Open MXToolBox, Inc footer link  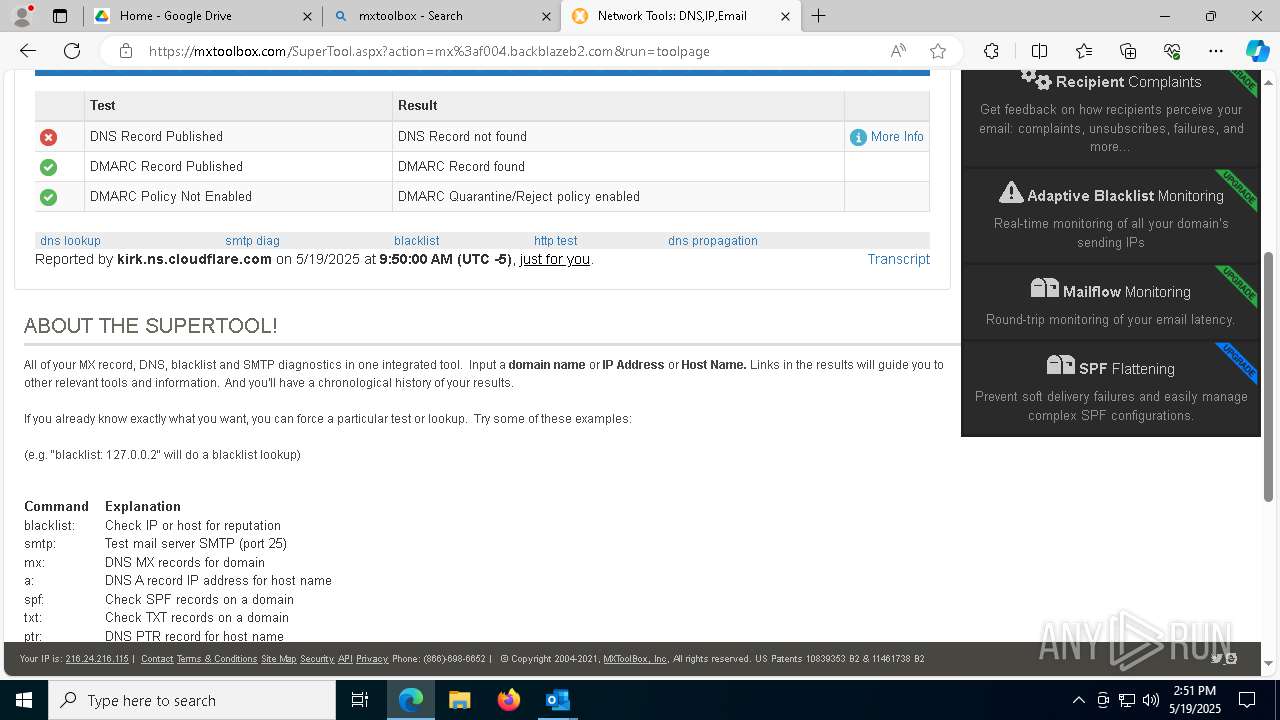click(x=635, y=659)
